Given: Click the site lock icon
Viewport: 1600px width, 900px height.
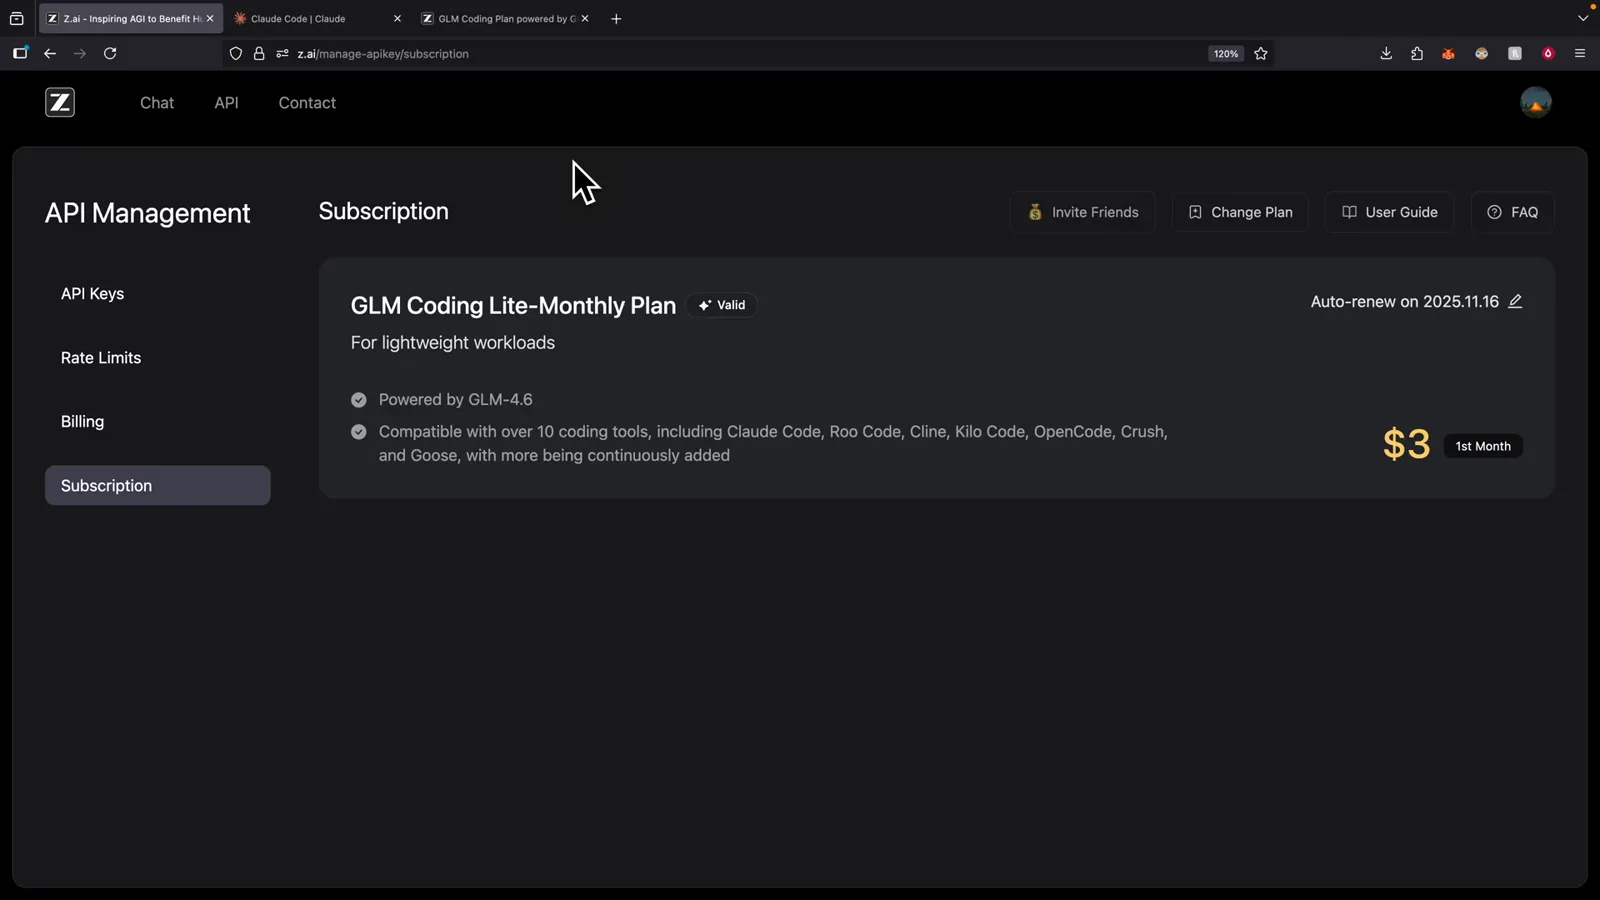Looking at the screenshot, I should [x=259, y=54].
